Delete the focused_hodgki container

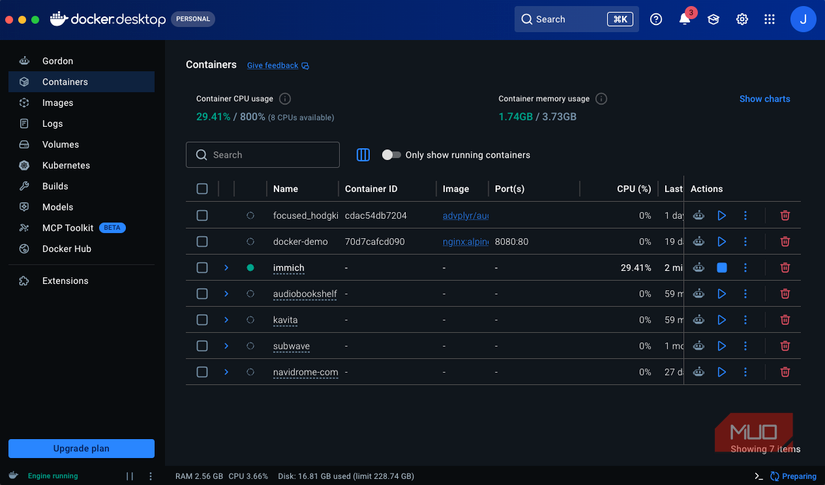pos(784,216)
